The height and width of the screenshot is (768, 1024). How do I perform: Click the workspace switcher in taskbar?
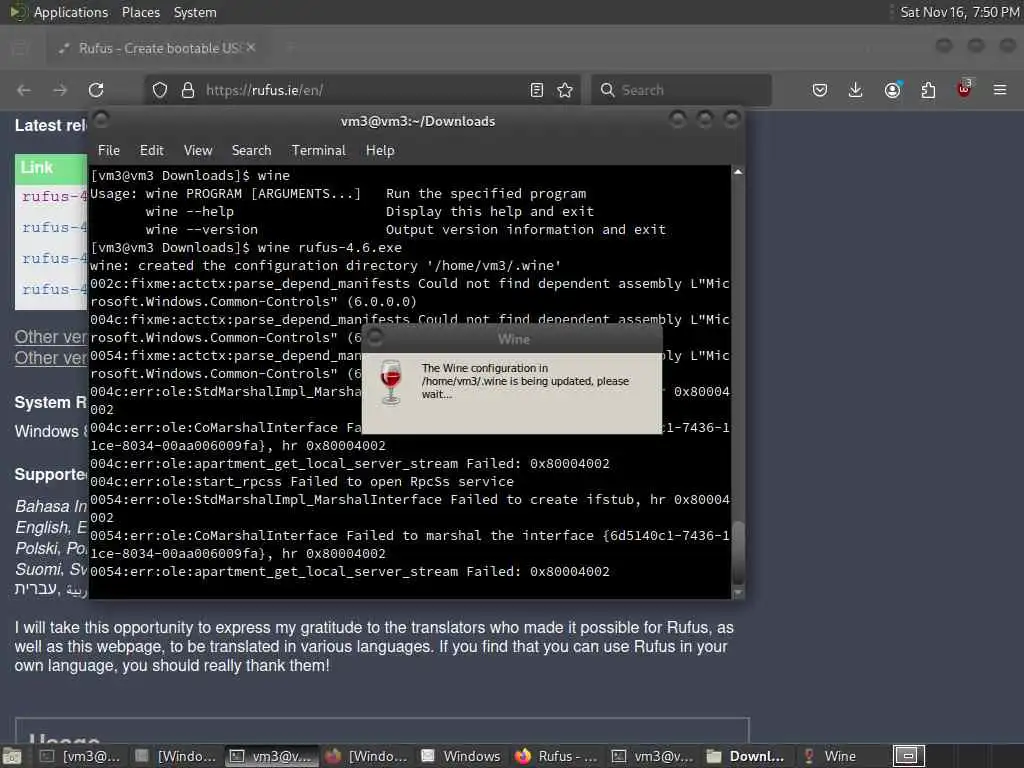[x=909, y=756]
